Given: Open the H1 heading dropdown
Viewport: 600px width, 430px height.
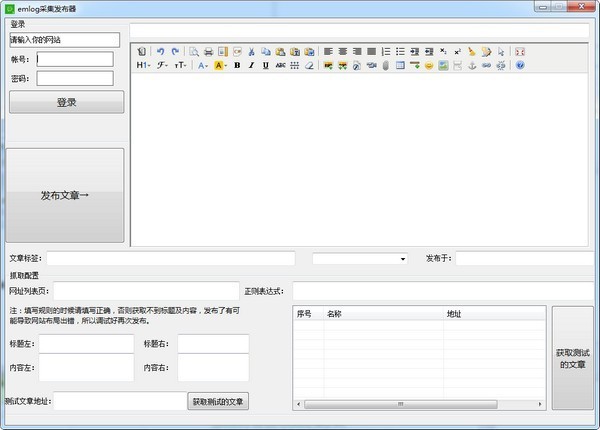Looking at the screenshot, I should 143,65.
